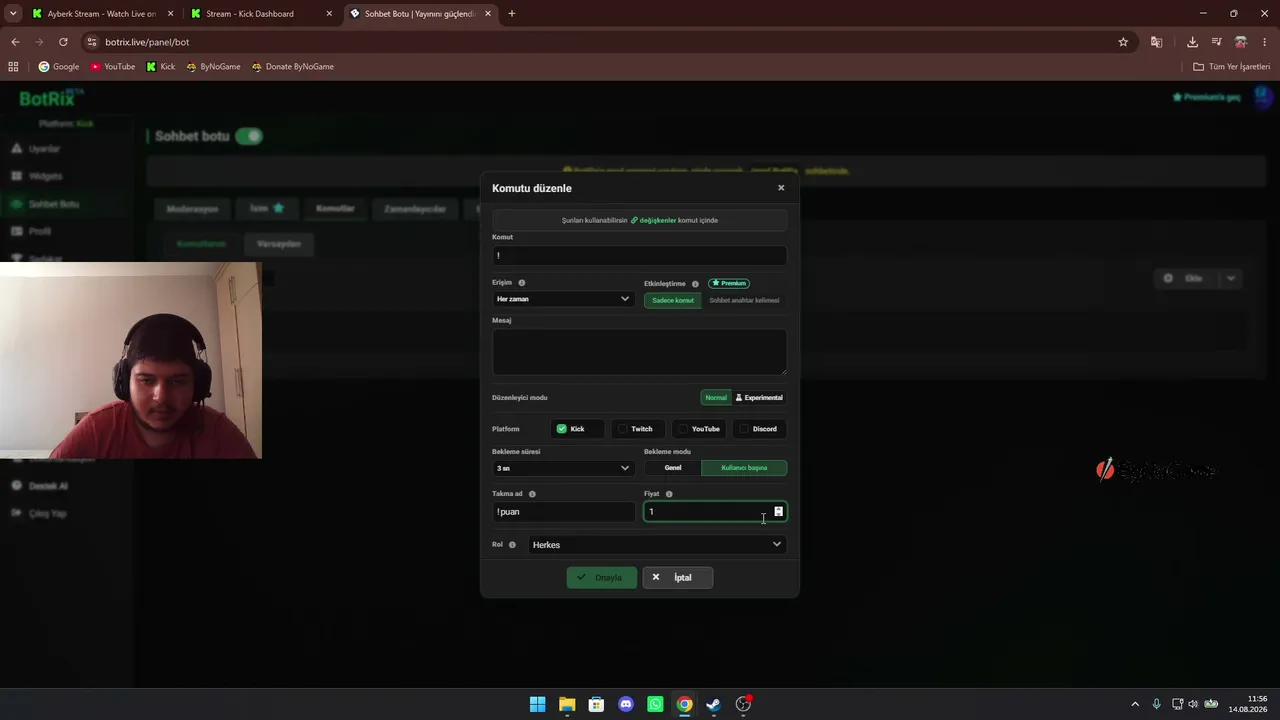Click the green Premium star badge
Viewport: 1280px width, 720px height.
point(729,284)
